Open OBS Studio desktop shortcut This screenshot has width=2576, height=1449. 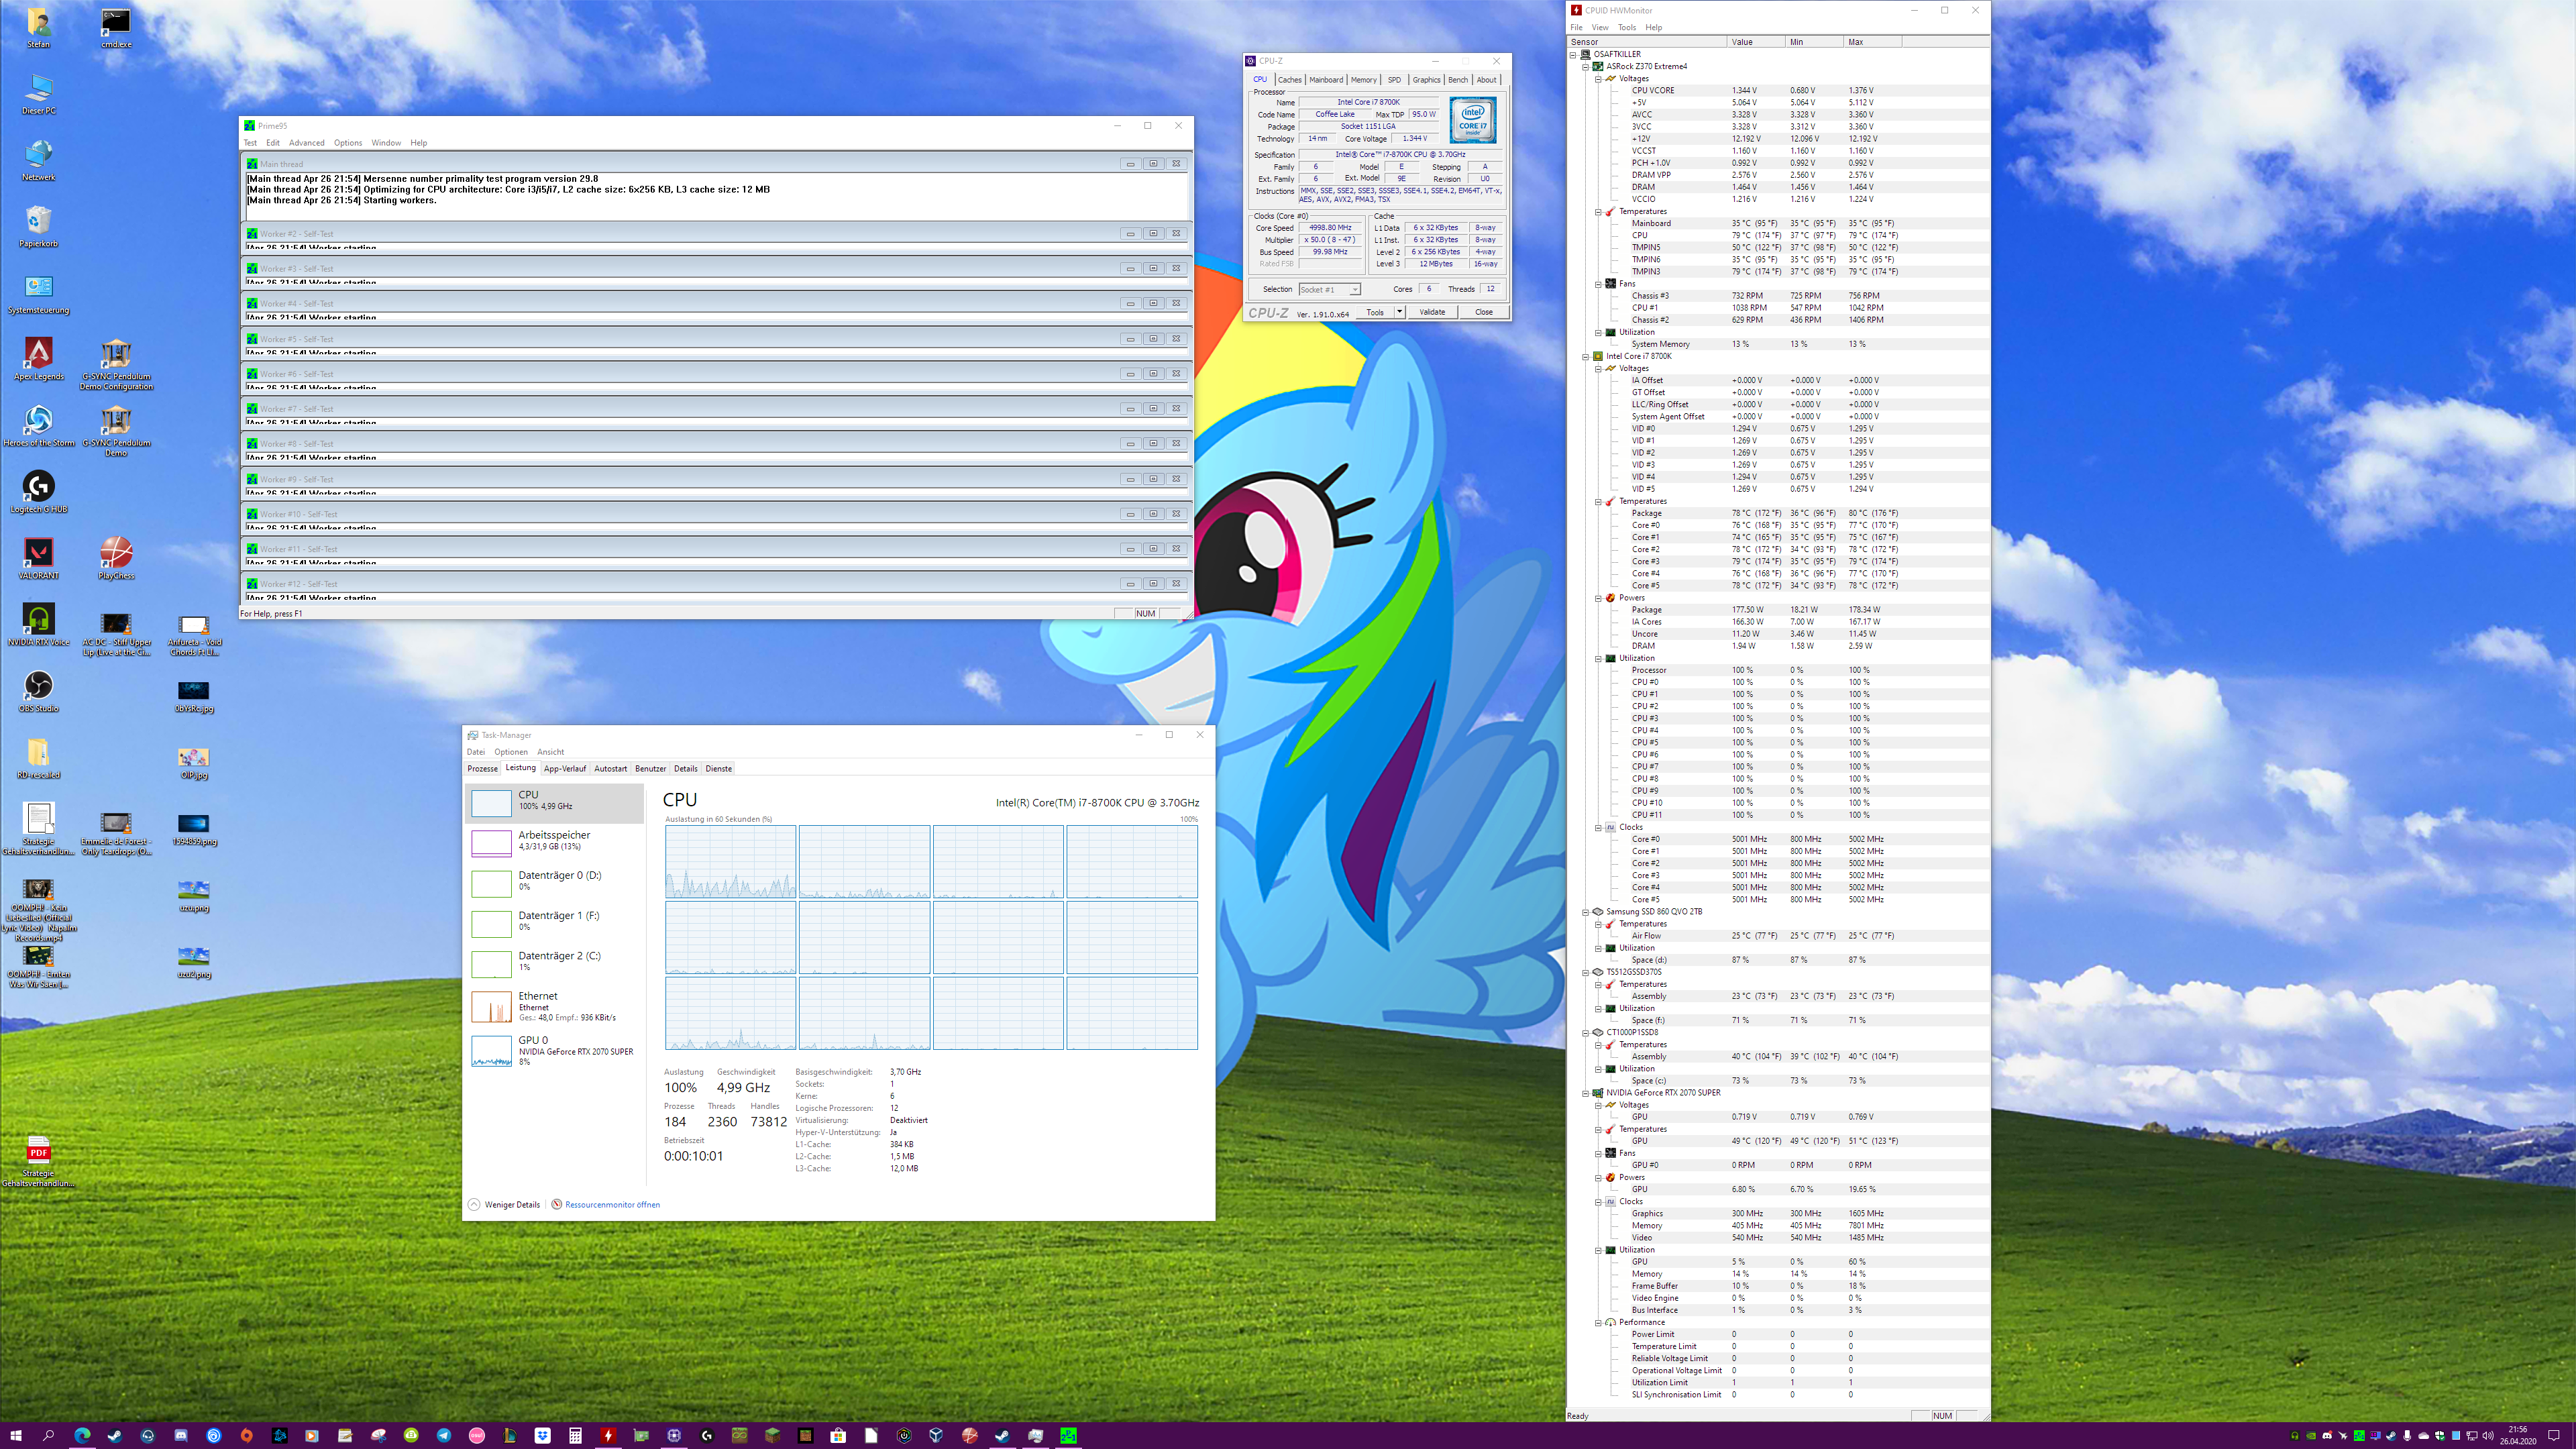coord(38,686)
